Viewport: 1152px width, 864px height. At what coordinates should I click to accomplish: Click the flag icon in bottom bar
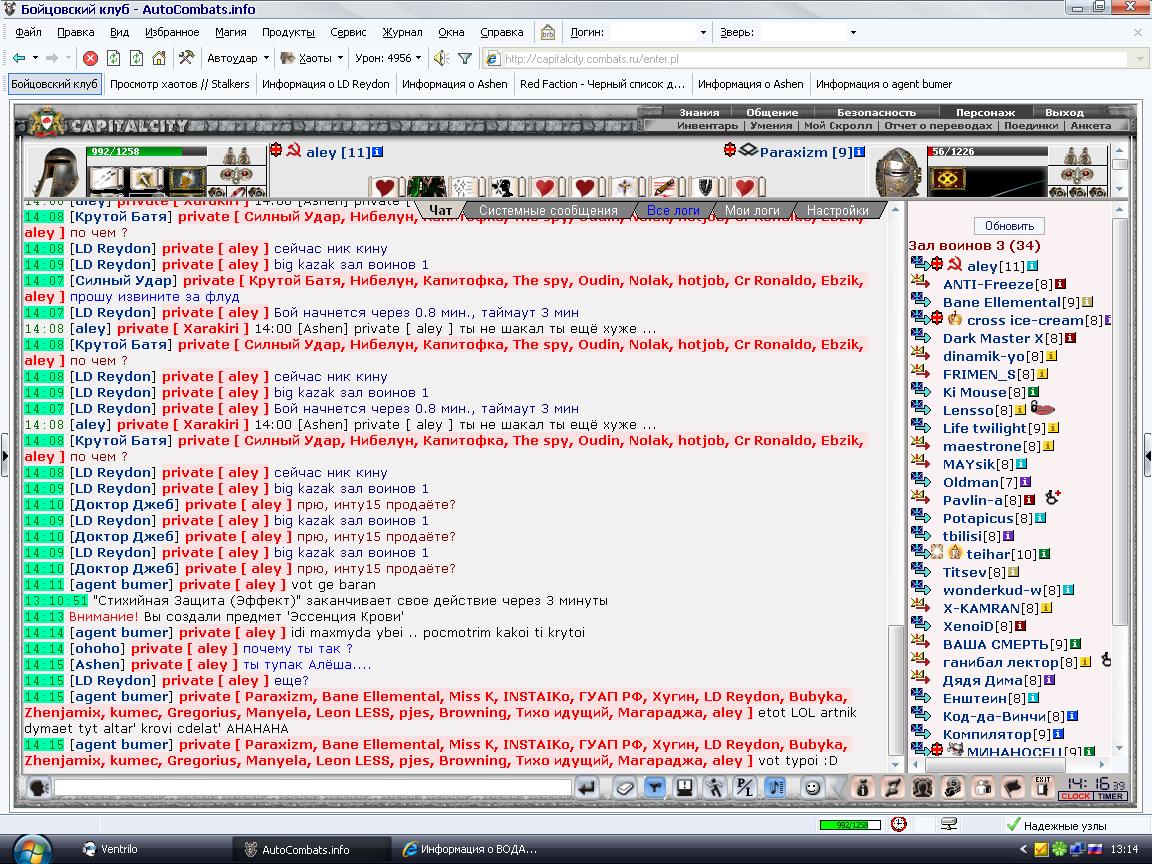[x=1012, y=788]
